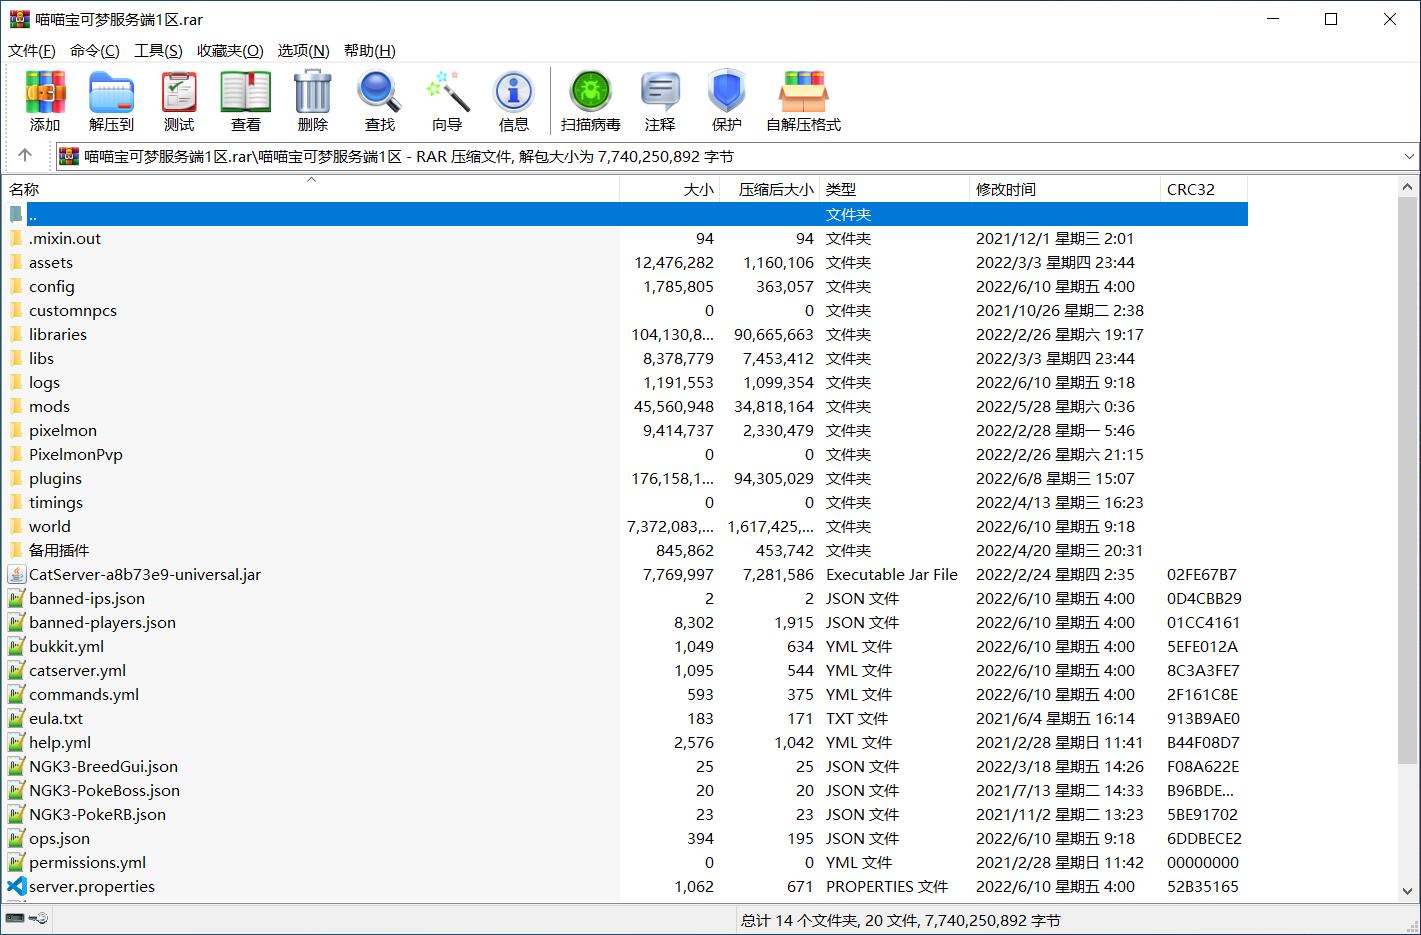Sort by Packed size (压缩后大小) header

point(769,189)
